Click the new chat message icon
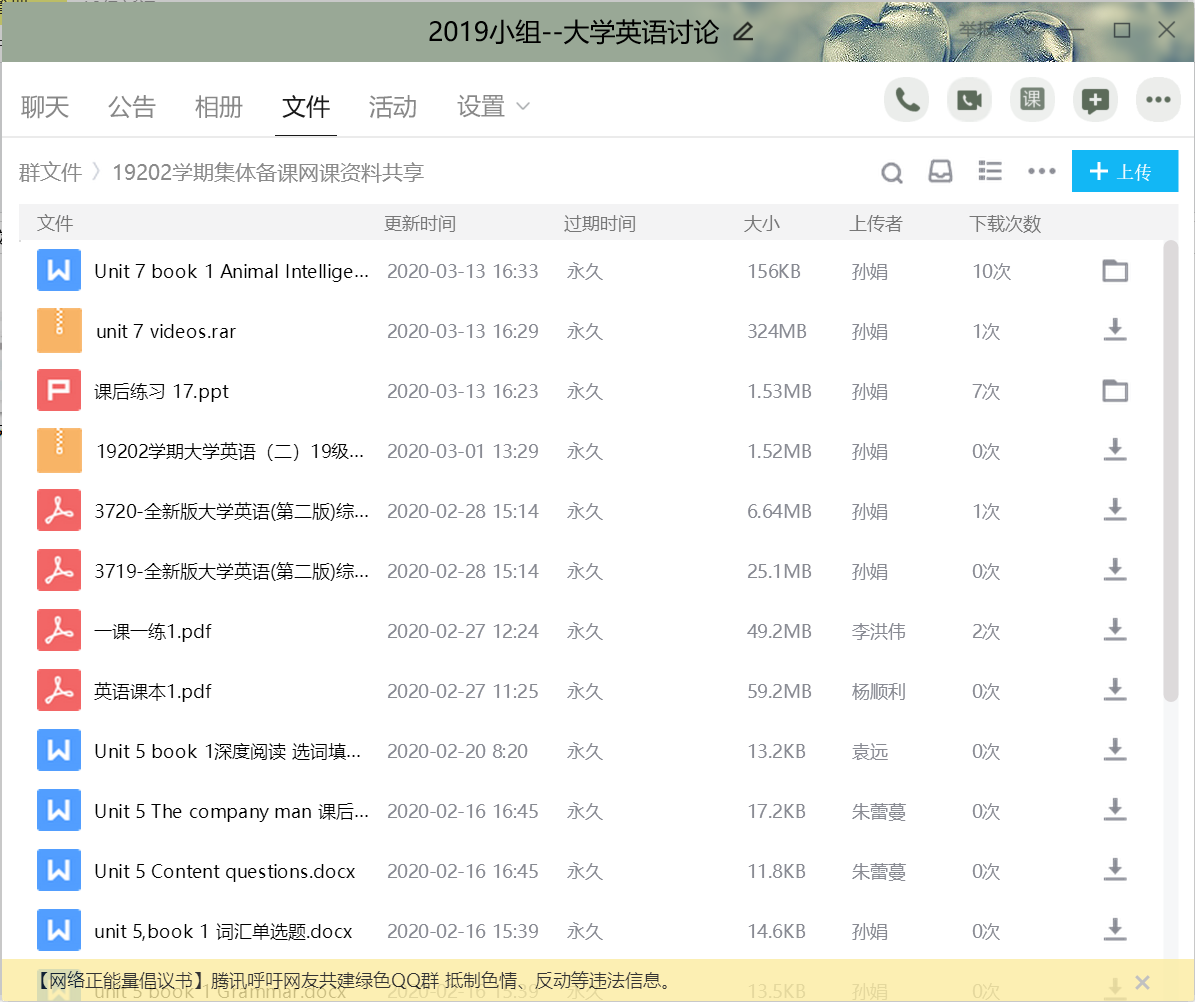Screen dimensions: 1195x1002 click(1095, 100)
